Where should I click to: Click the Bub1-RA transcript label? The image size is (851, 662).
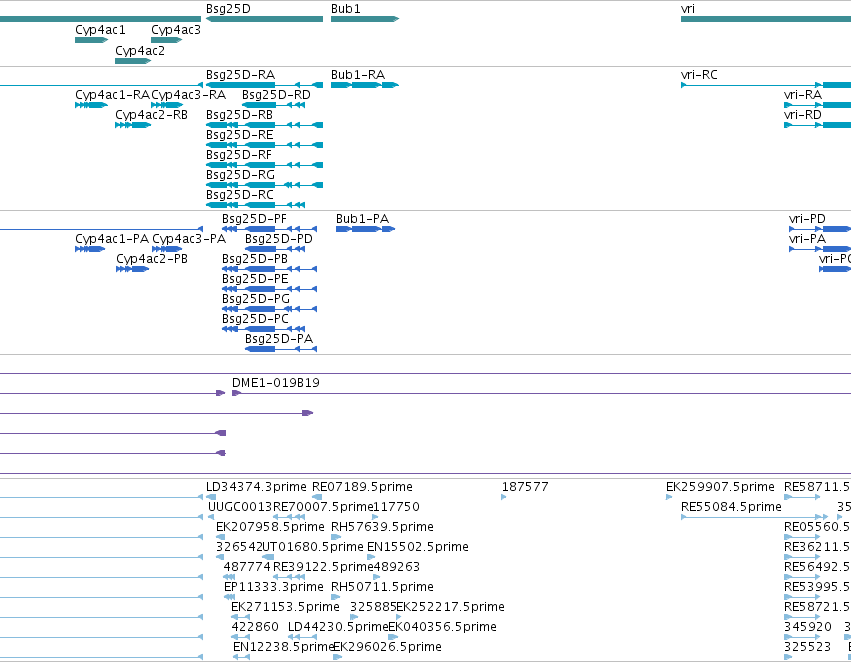tap(358, 75)
